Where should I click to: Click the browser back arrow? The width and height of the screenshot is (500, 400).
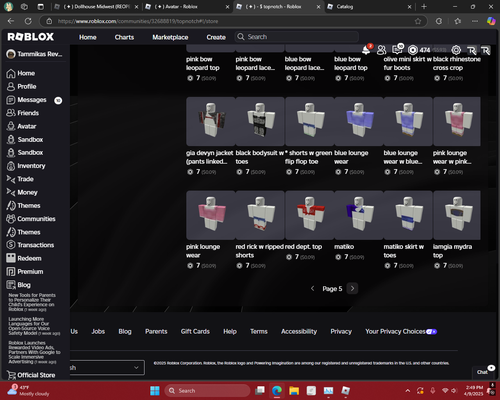[11, 21]
